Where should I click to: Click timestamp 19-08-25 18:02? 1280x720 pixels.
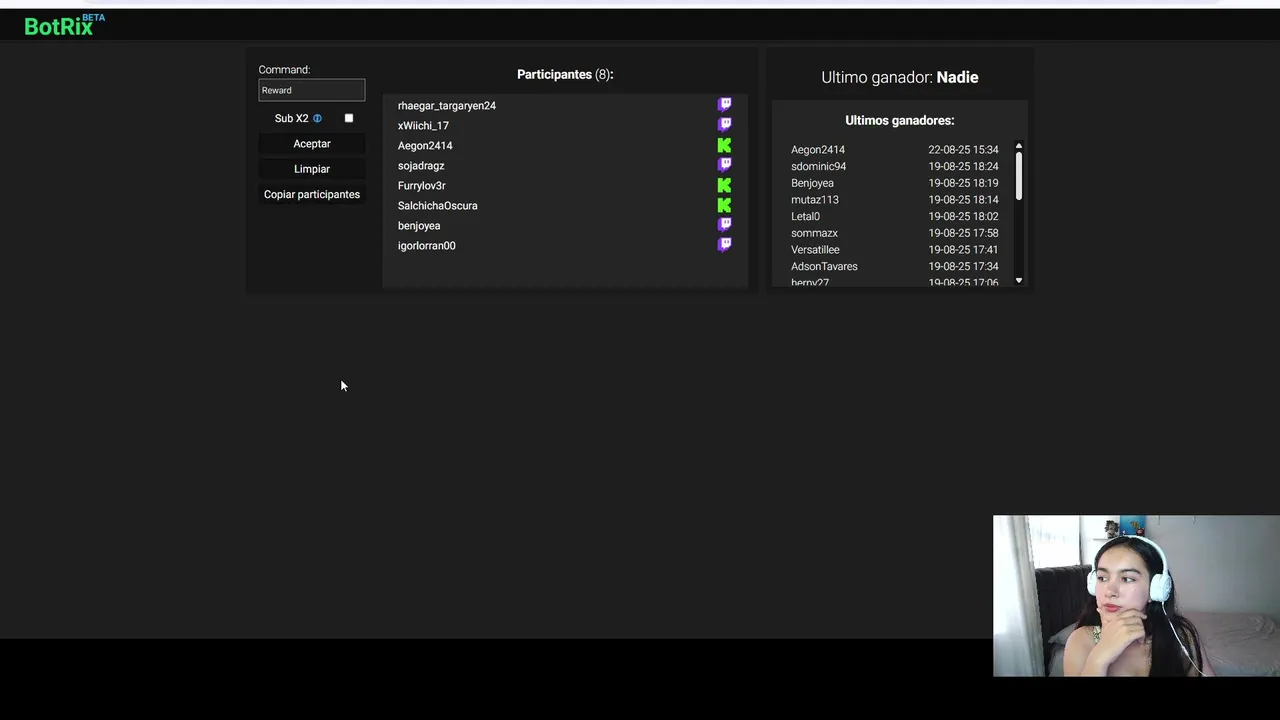[963, 216]
